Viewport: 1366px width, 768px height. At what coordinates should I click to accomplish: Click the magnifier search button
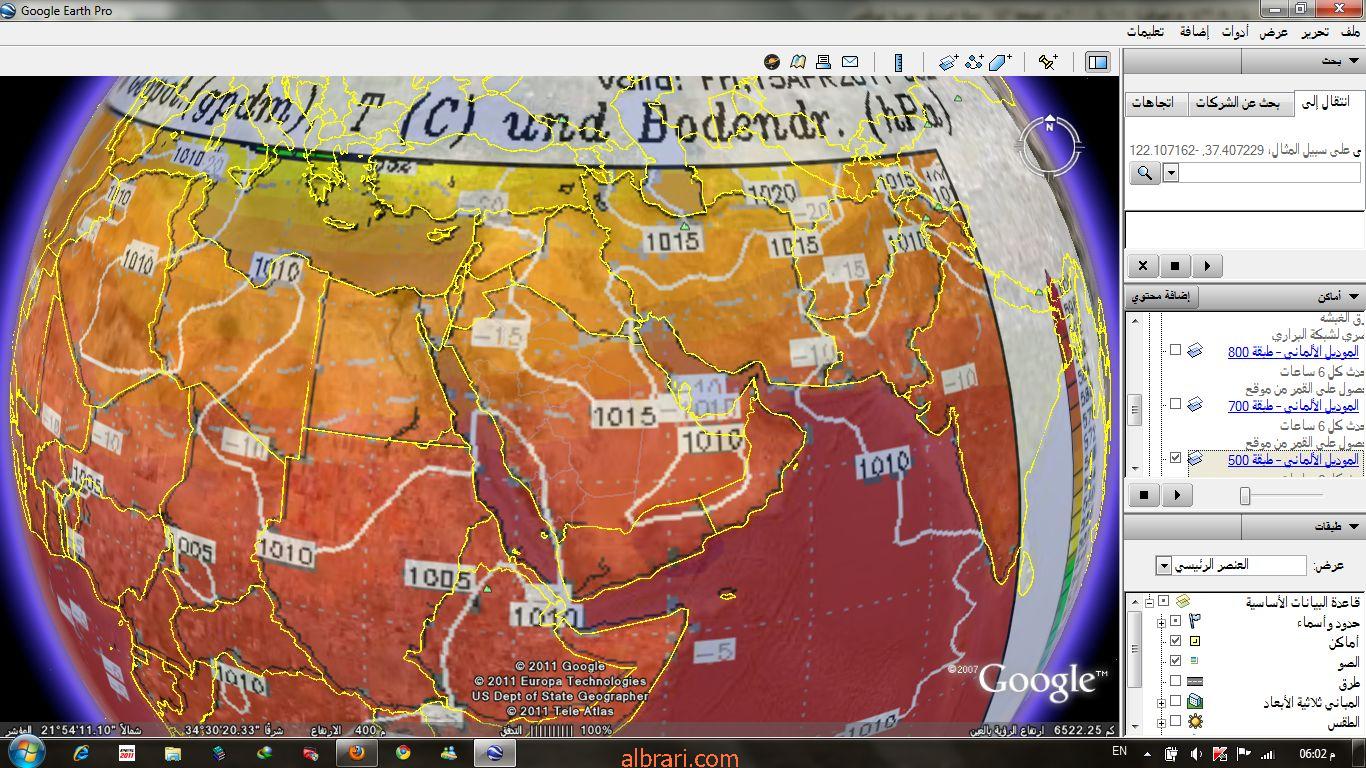tap(1145, 173)
